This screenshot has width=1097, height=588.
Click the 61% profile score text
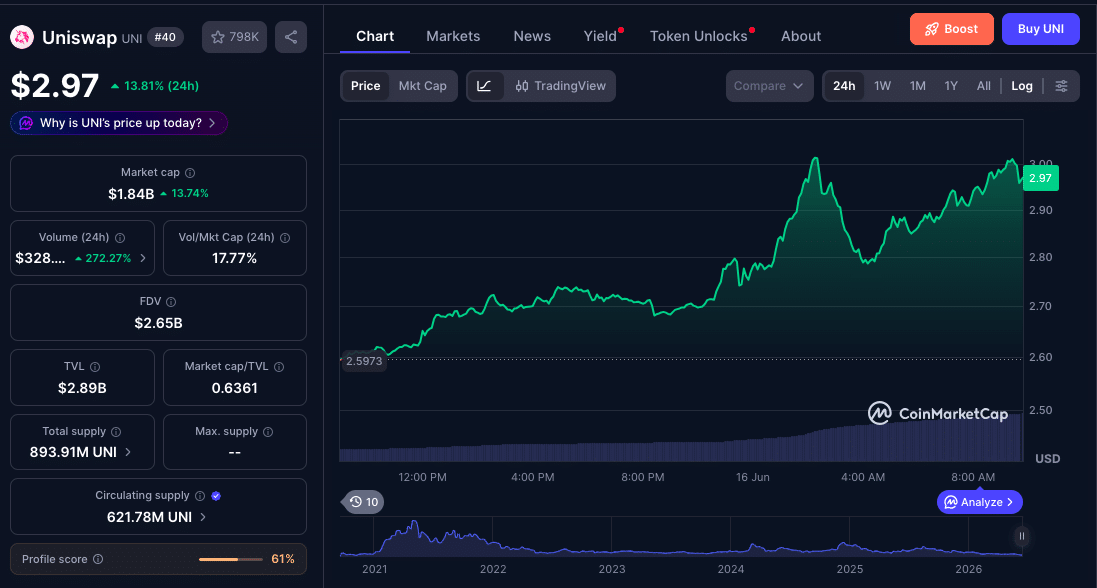coord(283,559)
